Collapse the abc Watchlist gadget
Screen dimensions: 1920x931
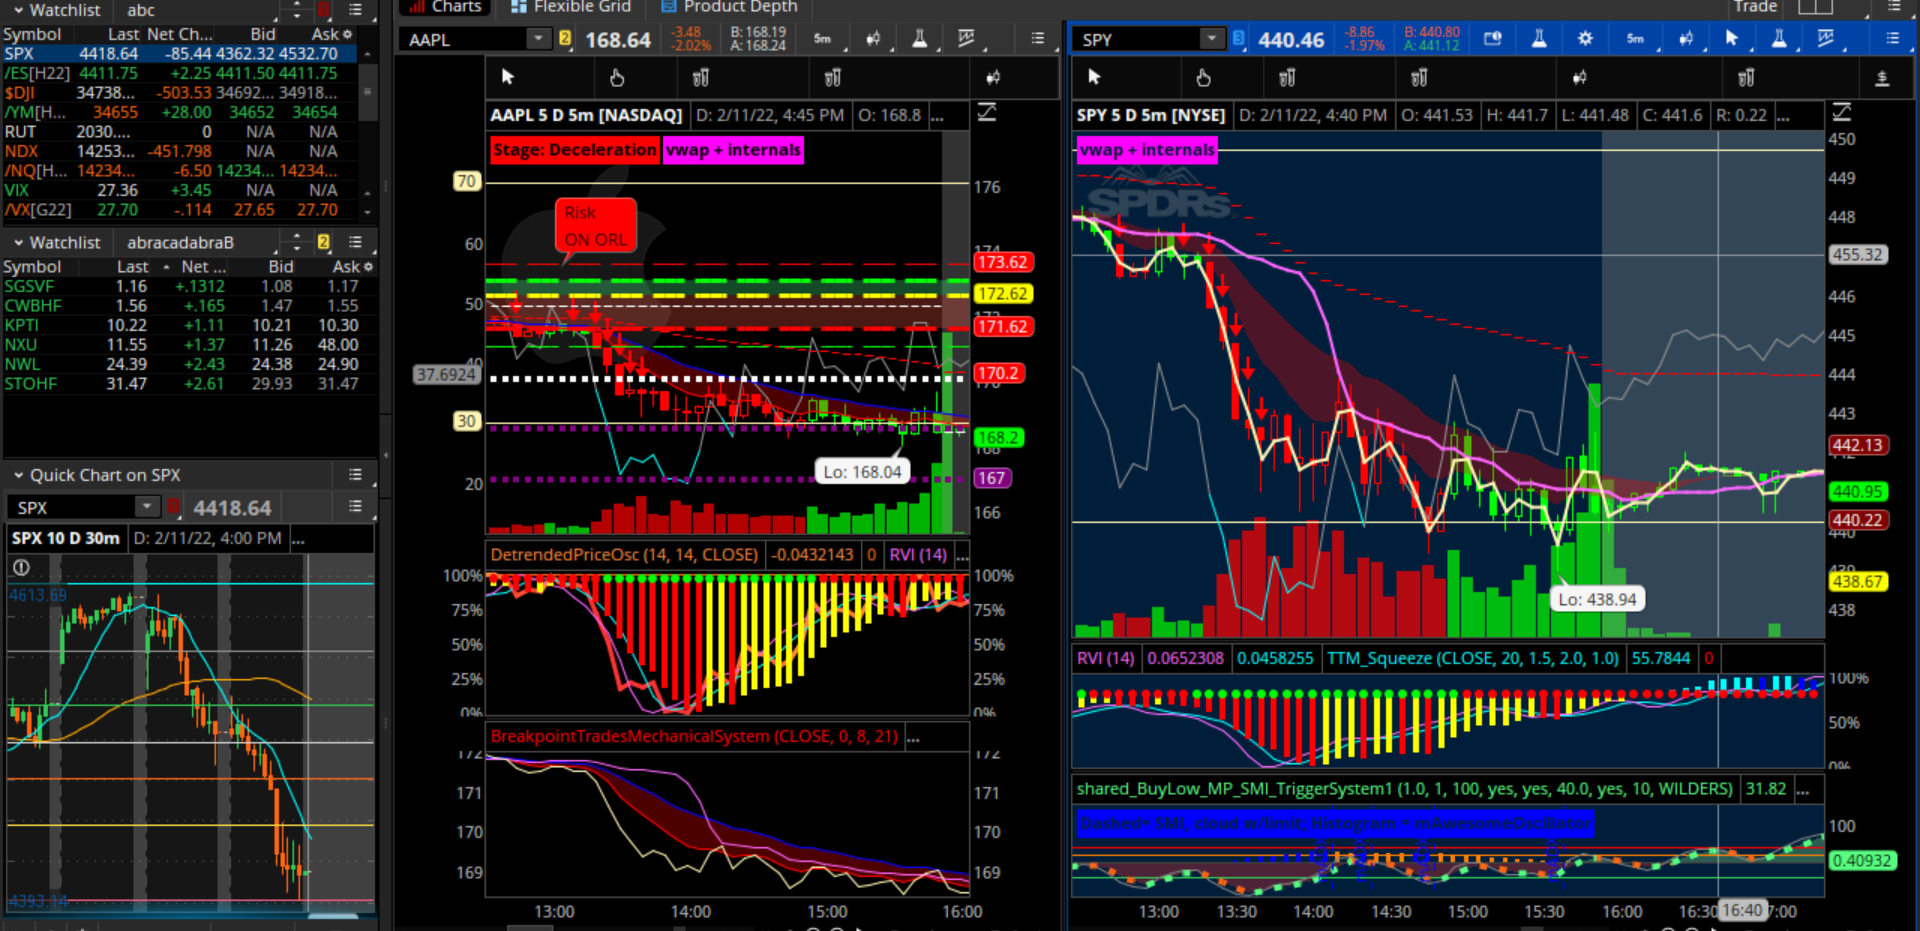point(17,10)
